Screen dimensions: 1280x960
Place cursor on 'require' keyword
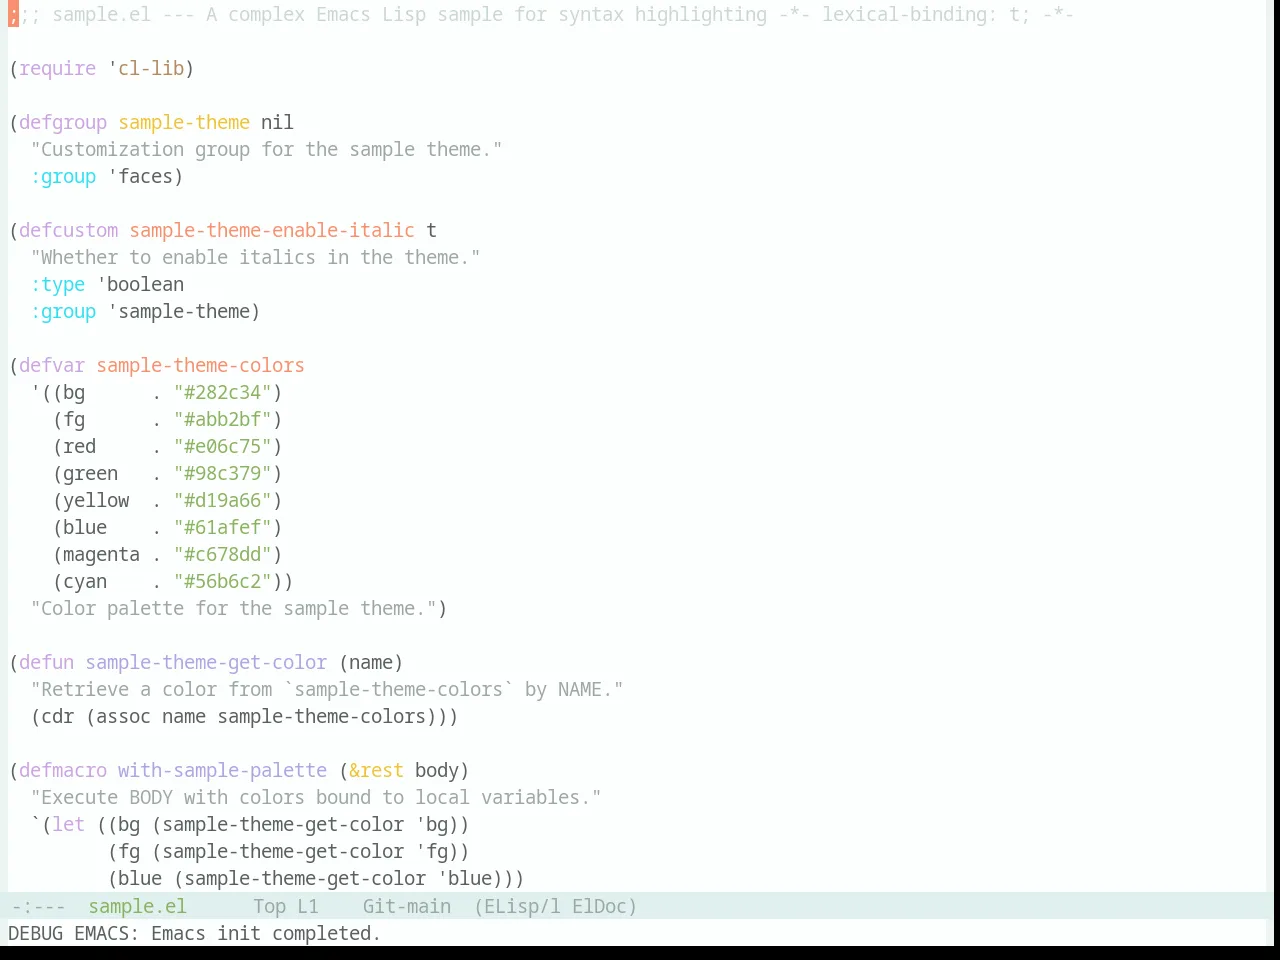pyautogui.click(x=58, y=68)
